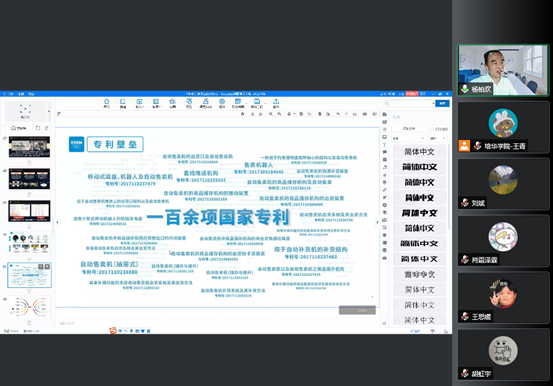This screenshot has width=553, height=386.
Task: Click the export upload-arrow icon in top toolbar
Action: pos(276,102)
